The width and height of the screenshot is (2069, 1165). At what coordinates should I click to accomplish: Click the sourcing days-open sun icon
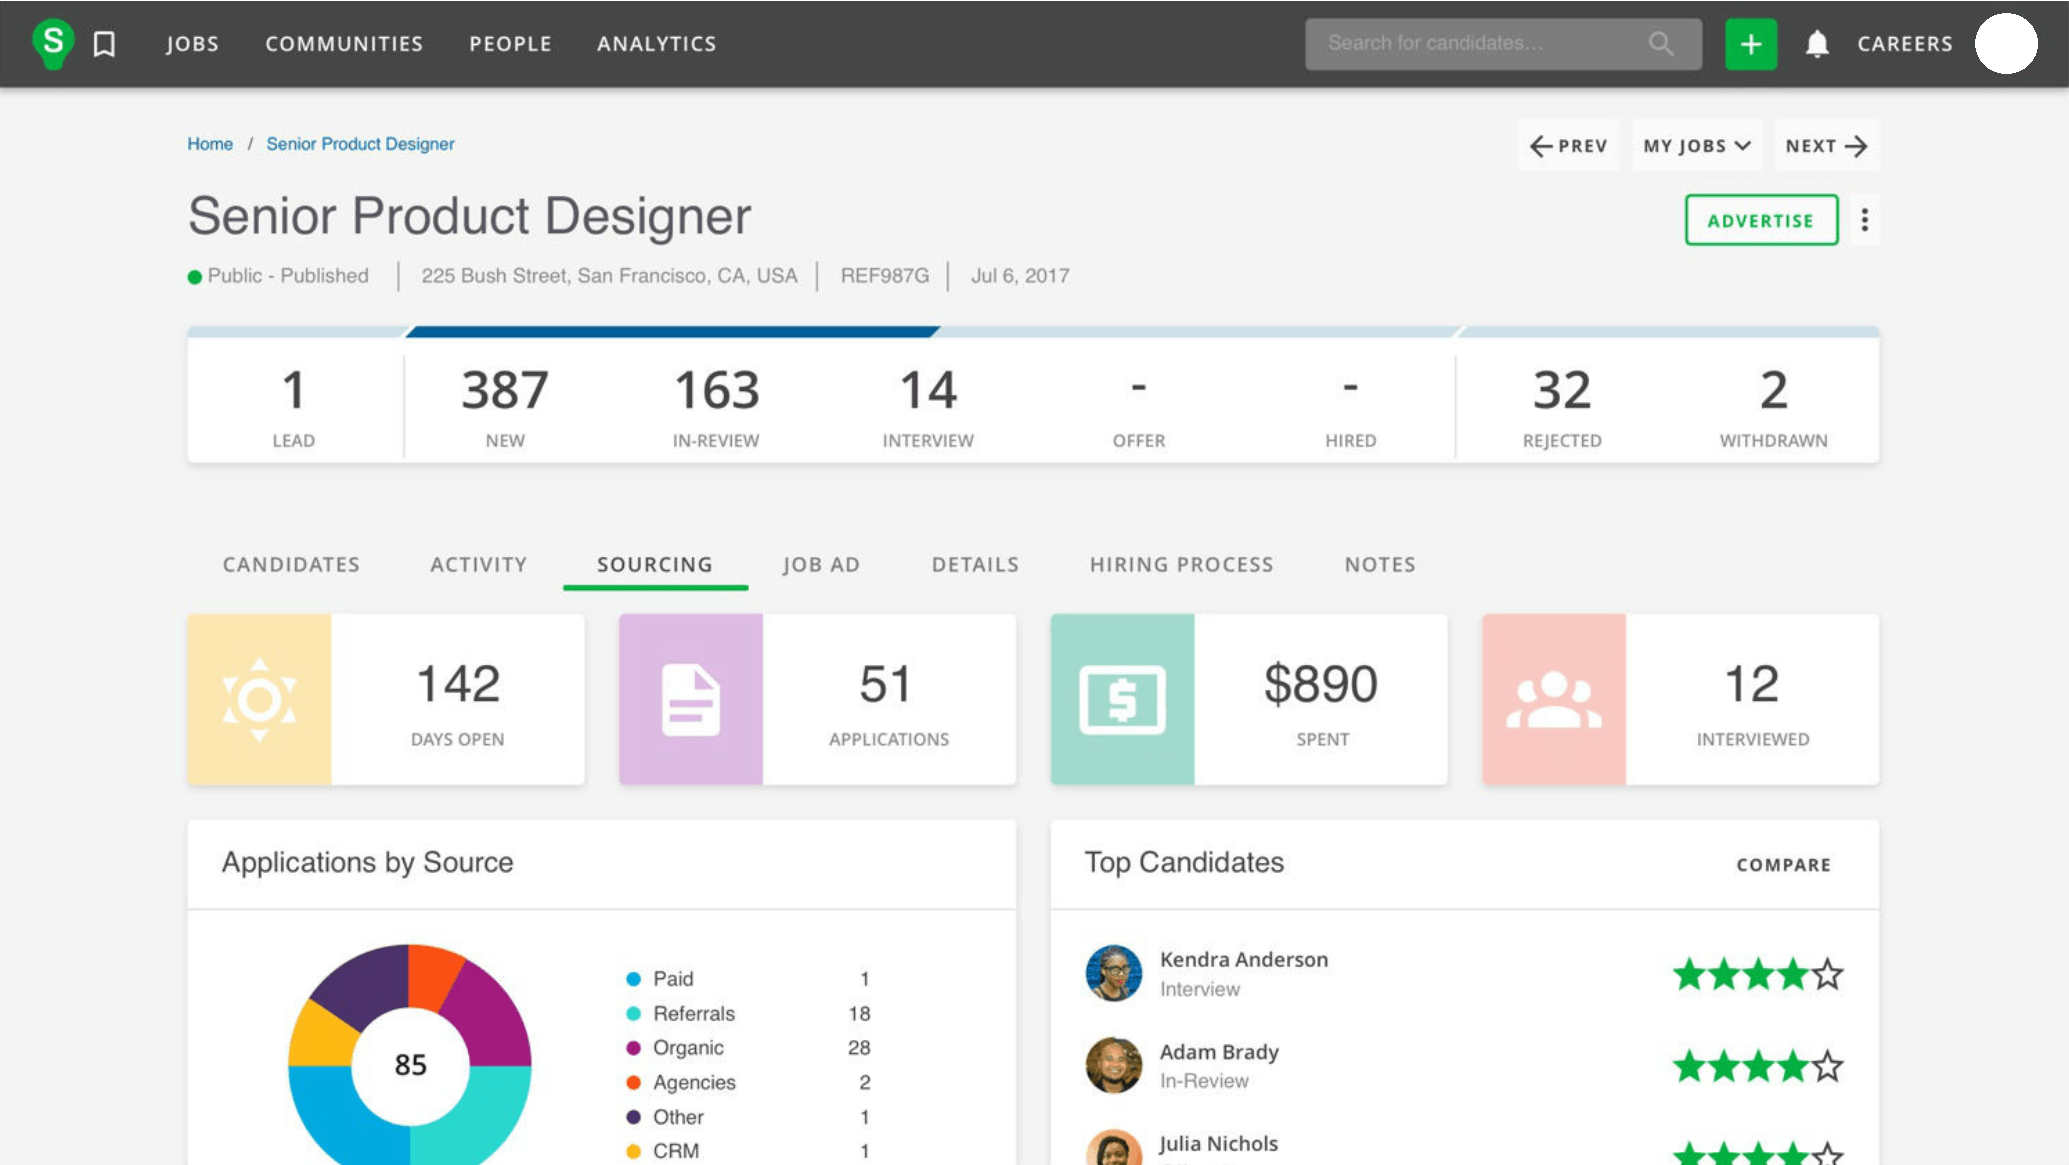pyautogui.click(x=261, y=699)
